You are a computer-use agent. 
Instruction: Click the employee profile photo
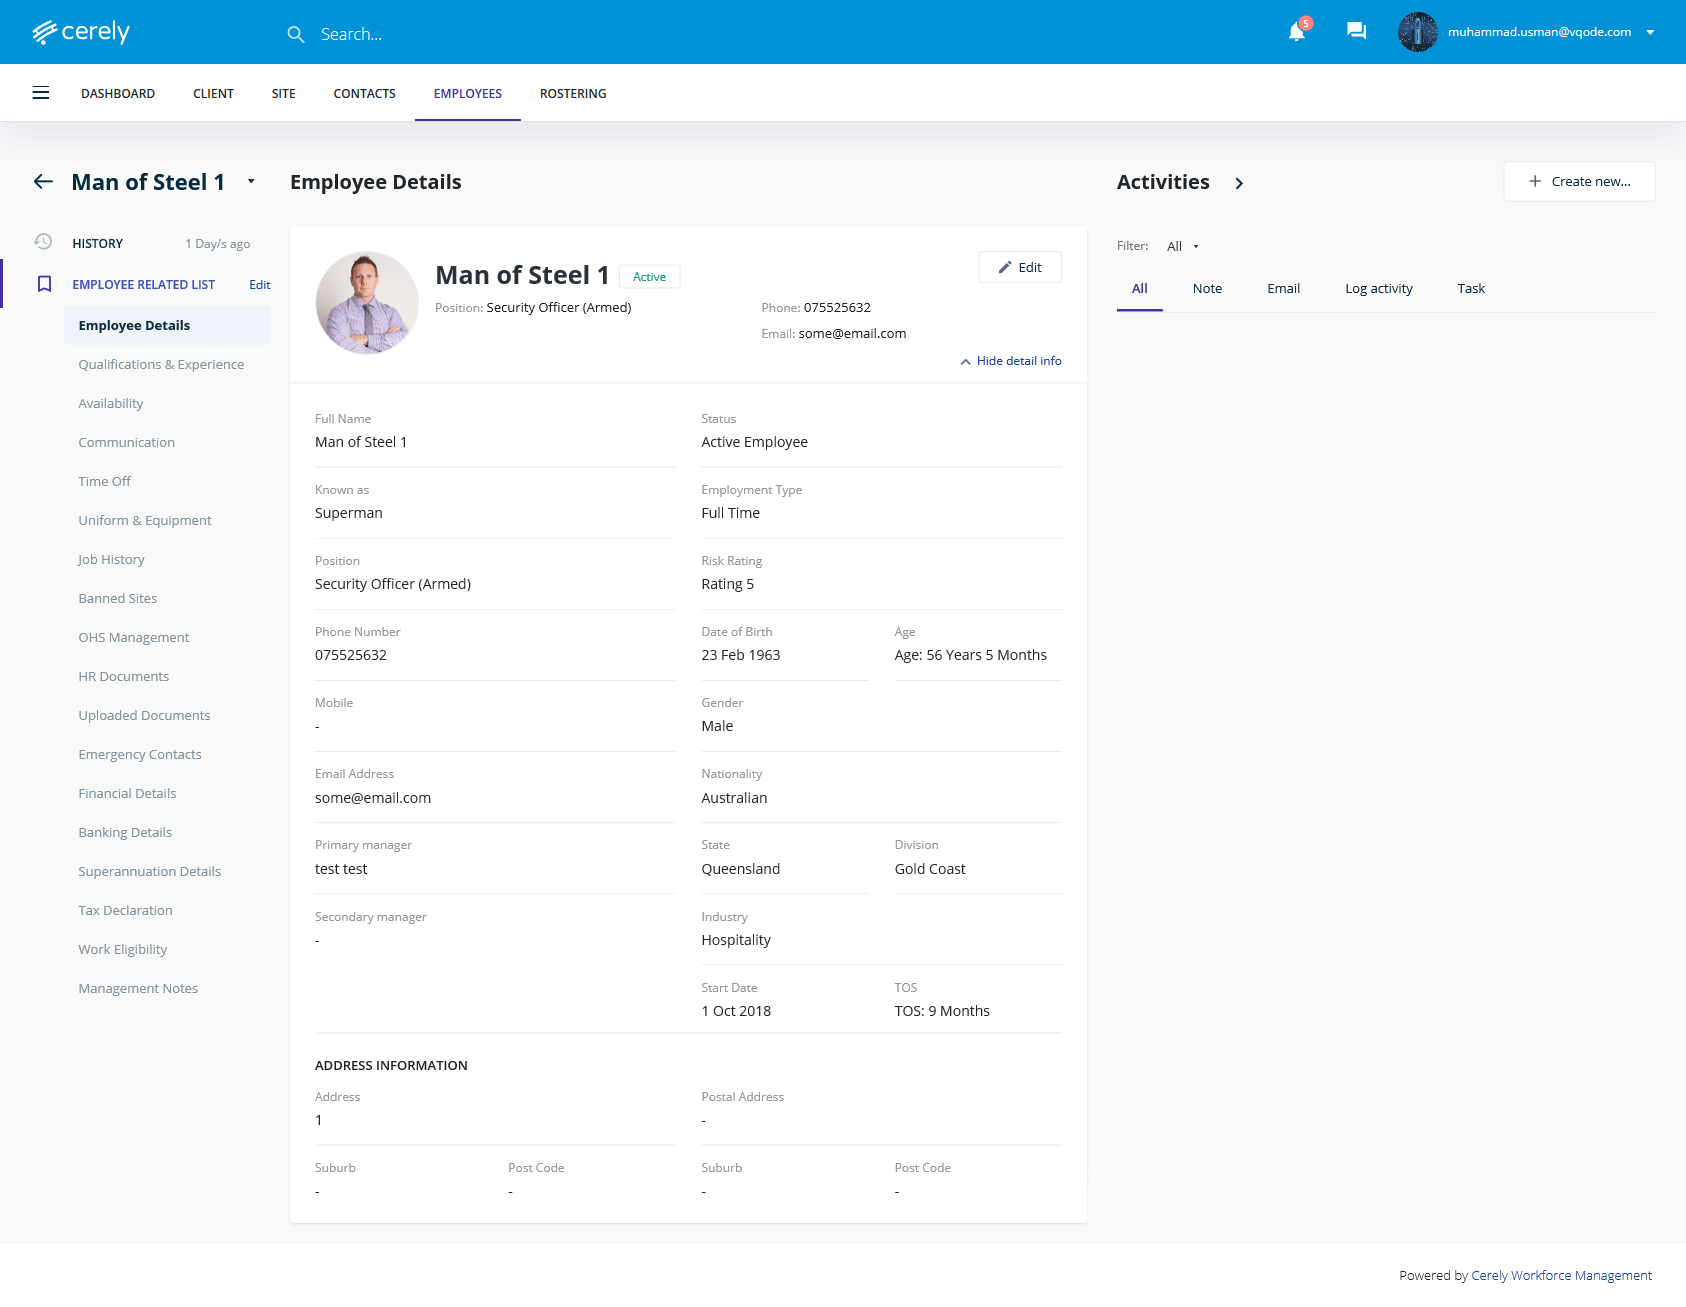(367, 302)
